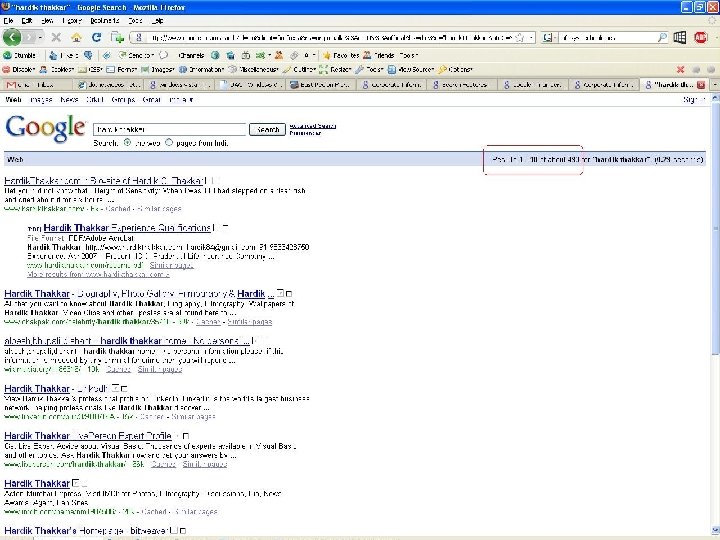Click the Google favicon in the address bar
The width and height of the screenshot is (720, 540).
click(139, 38)
